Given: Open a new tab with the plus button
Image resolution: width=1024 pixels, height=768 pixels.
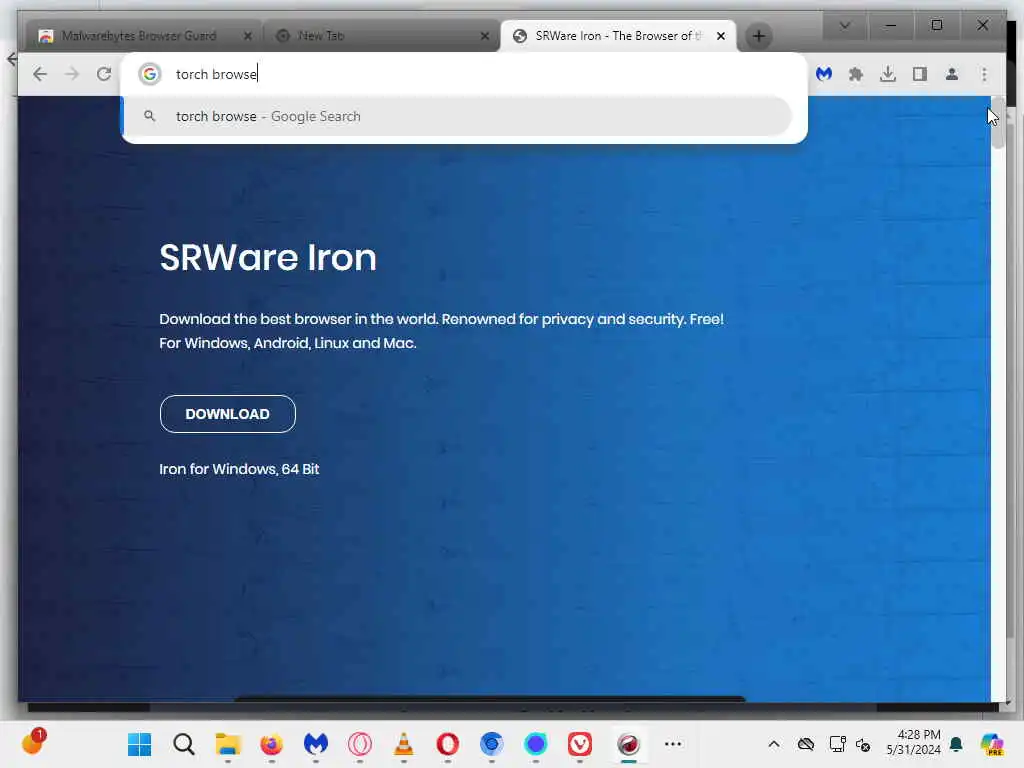Looking at the screenshot, I should pos(758,36).
